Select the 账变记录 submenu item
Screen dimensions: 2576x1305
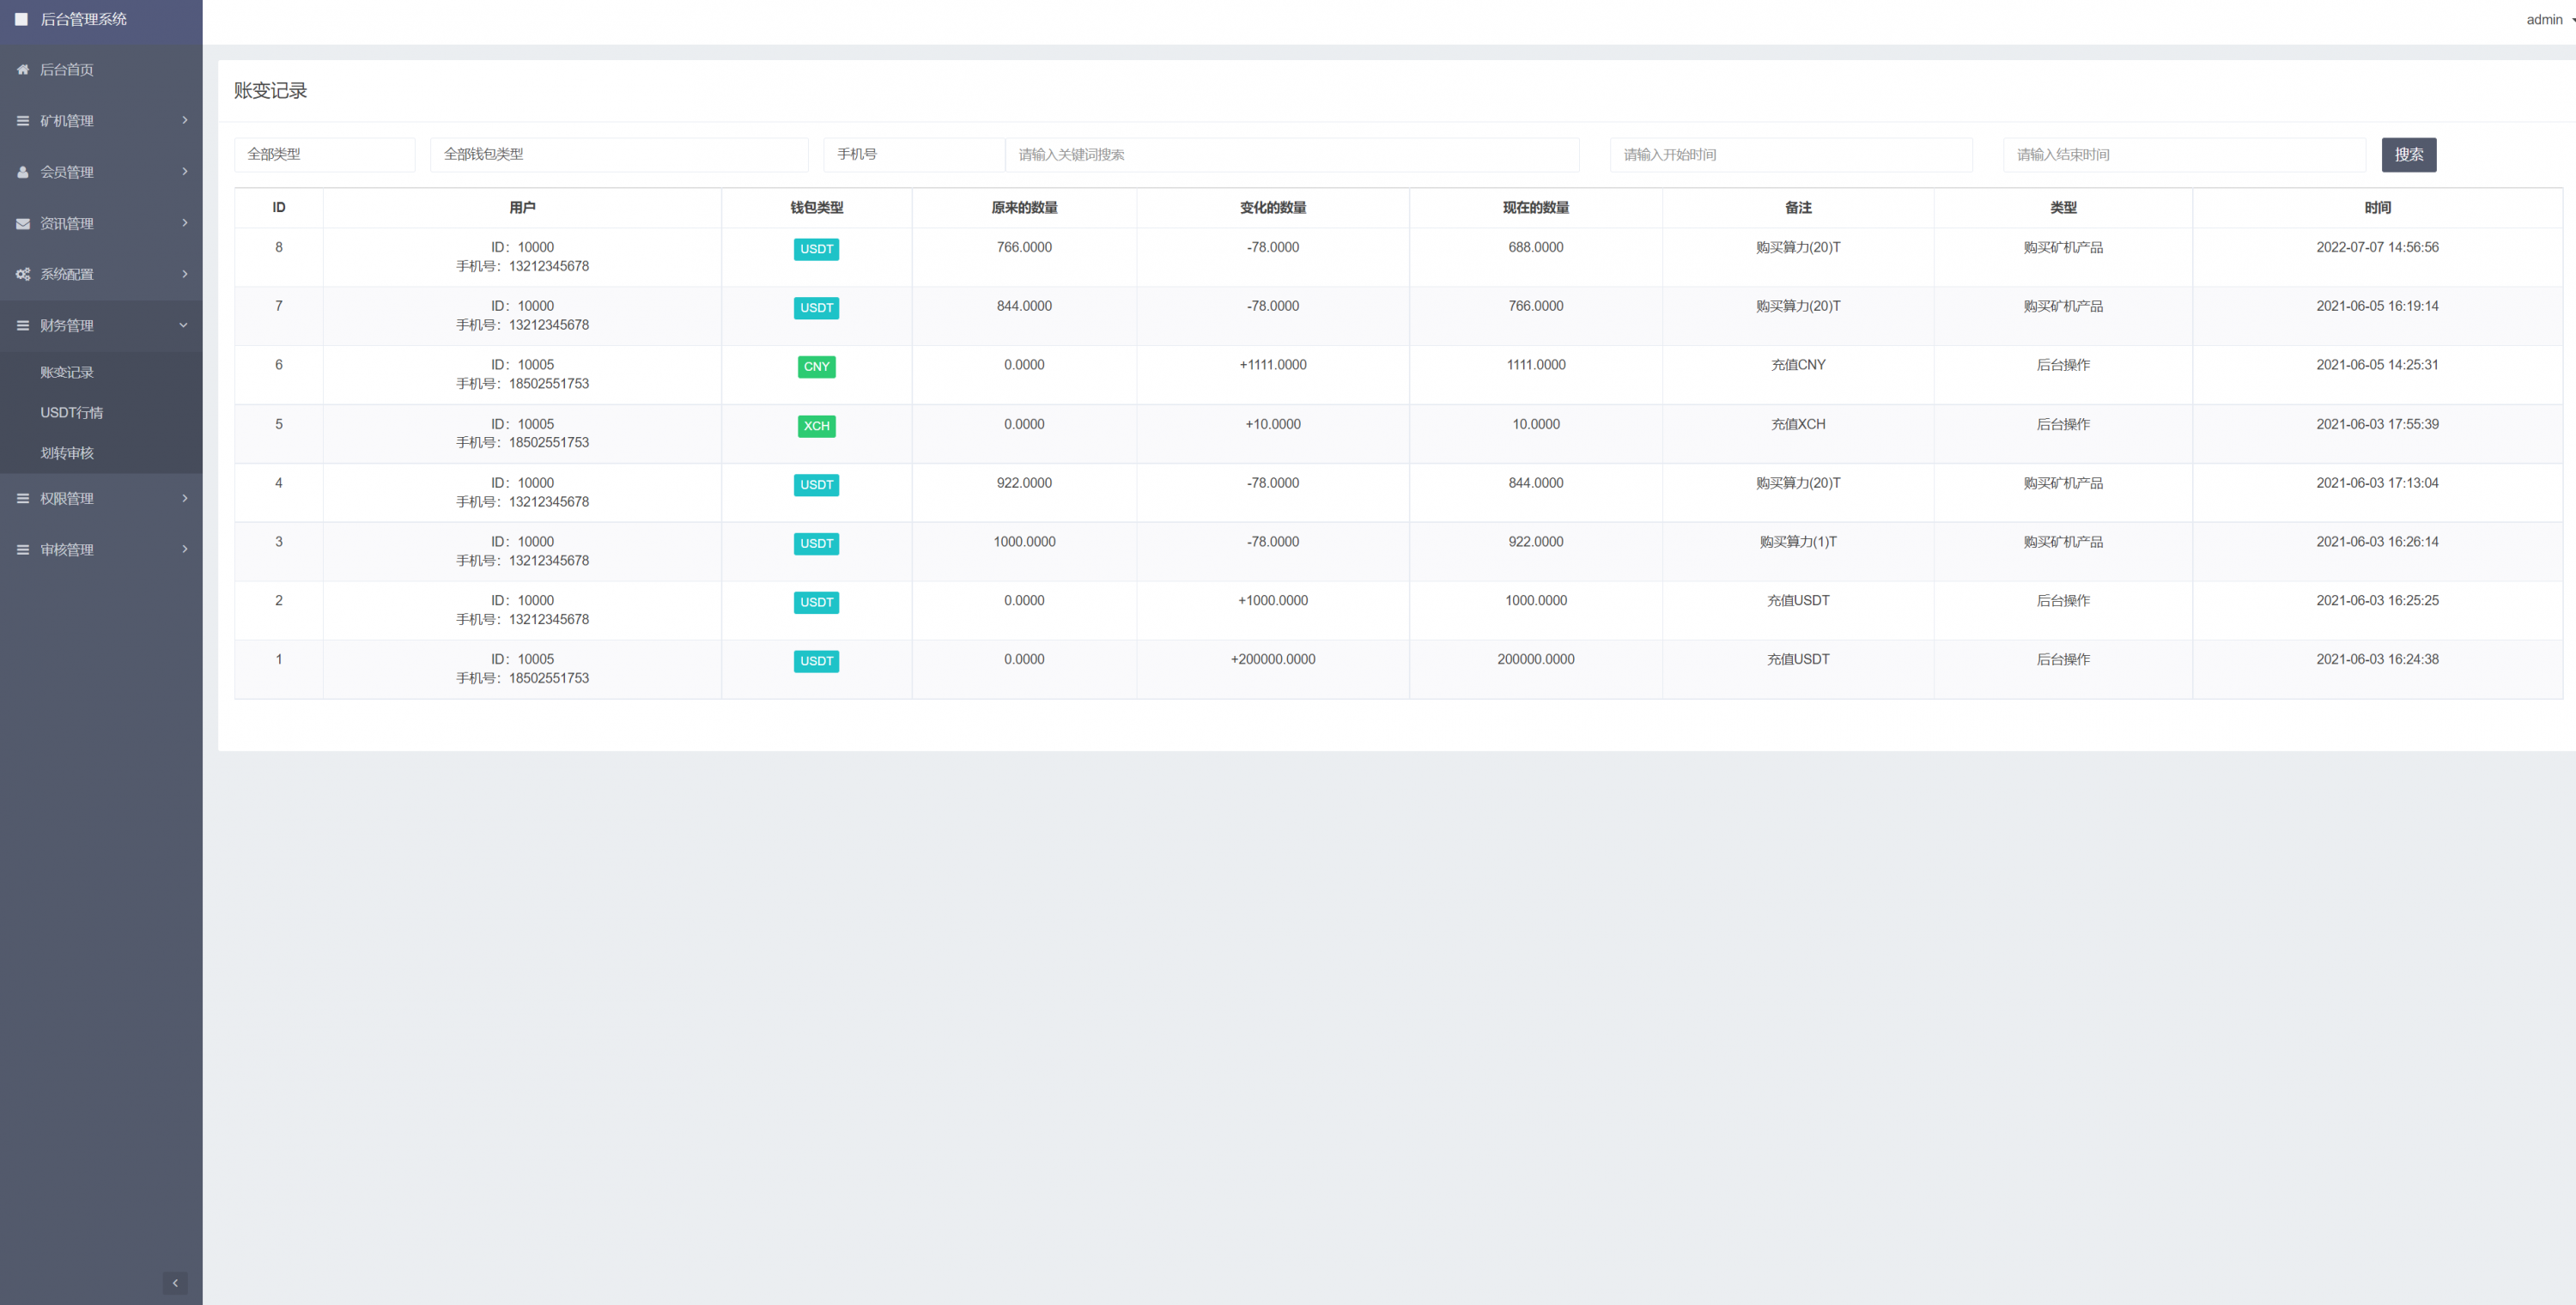[x=67, y=372]
